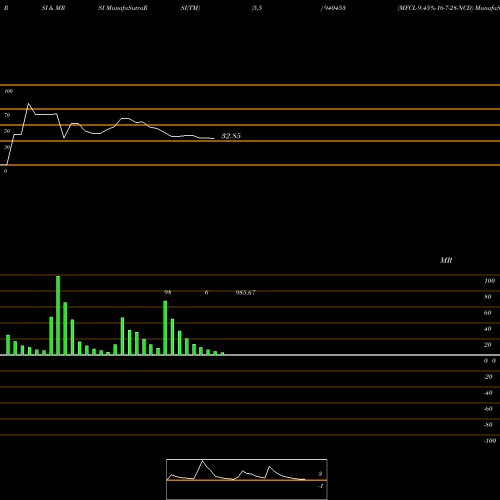Click the tallest green bar in MR chart
The height and width of the screenshot is (500, 500).
point(58,315)
